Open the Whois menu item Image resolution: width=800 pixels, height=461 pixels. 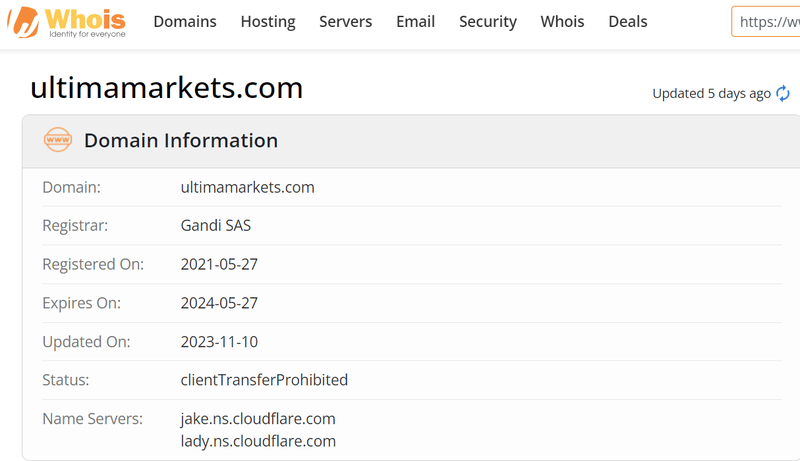click(x=562, y=21)
